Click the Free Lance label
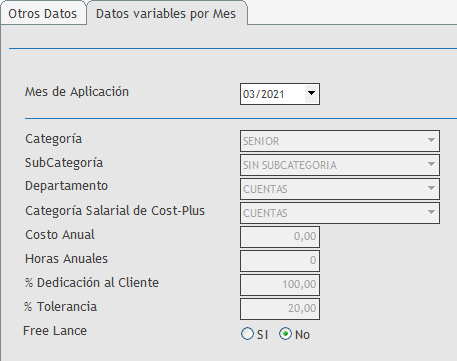The image size is (457, 361). tap(55, 331)
